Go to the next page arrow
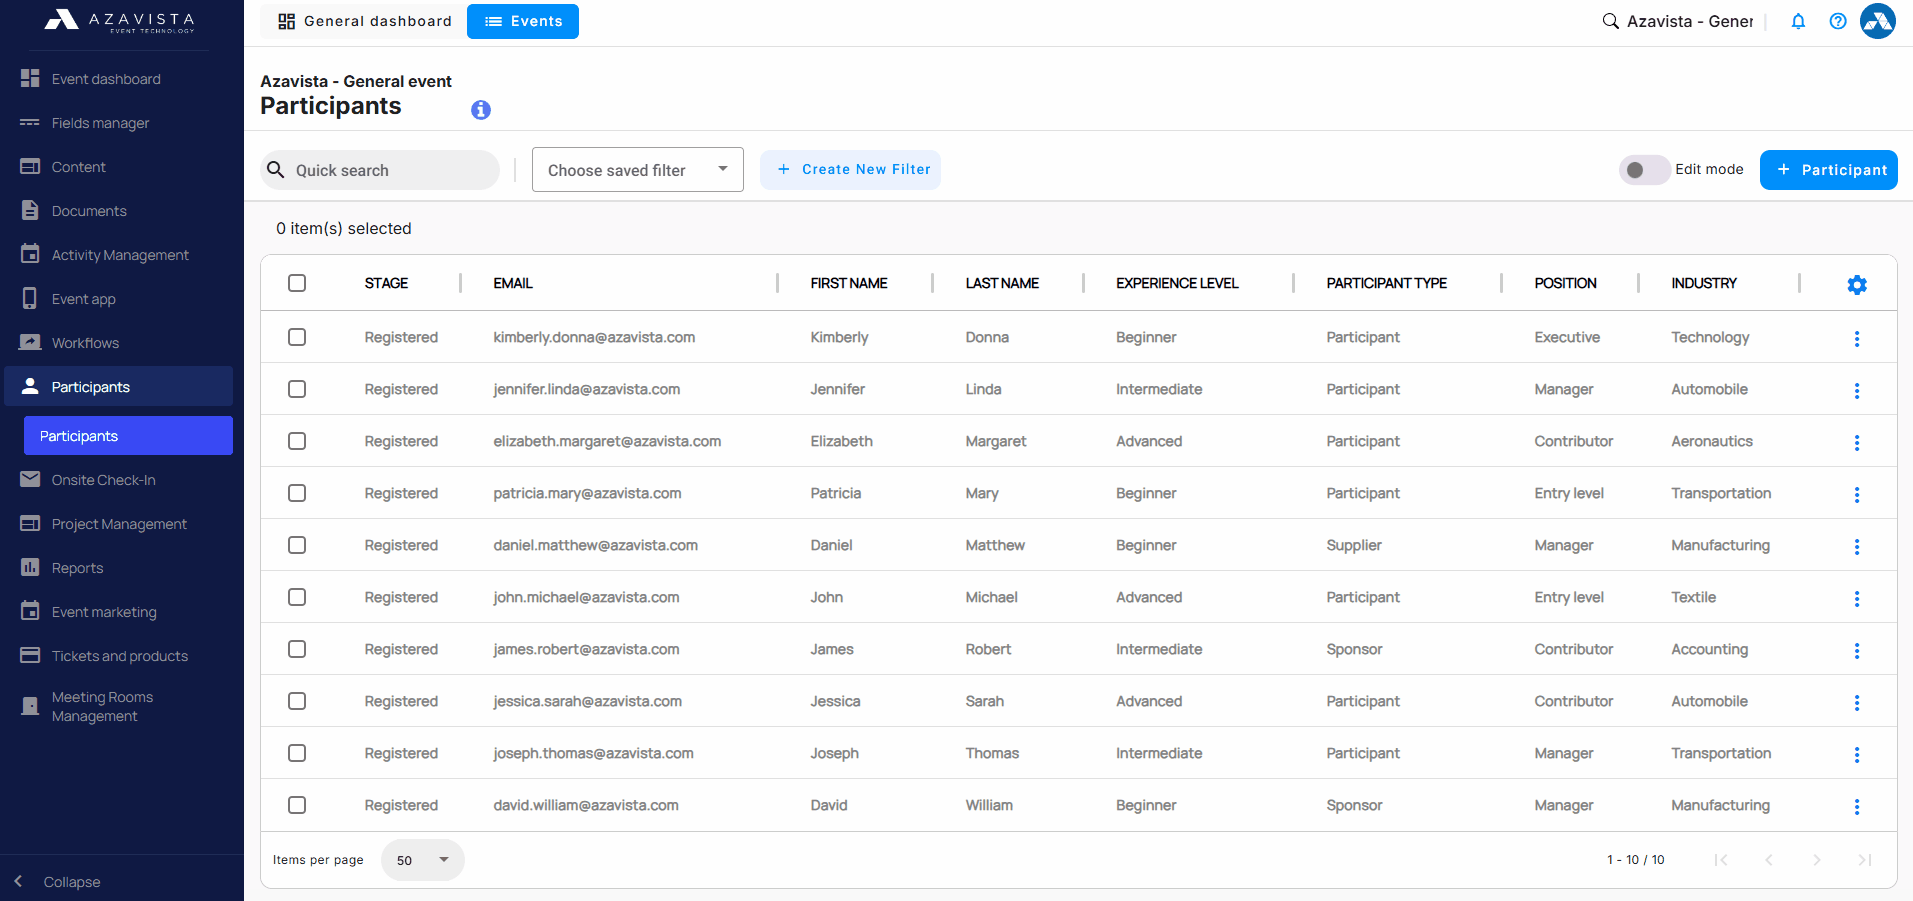1913x901 pixels. click(1817, 860)
